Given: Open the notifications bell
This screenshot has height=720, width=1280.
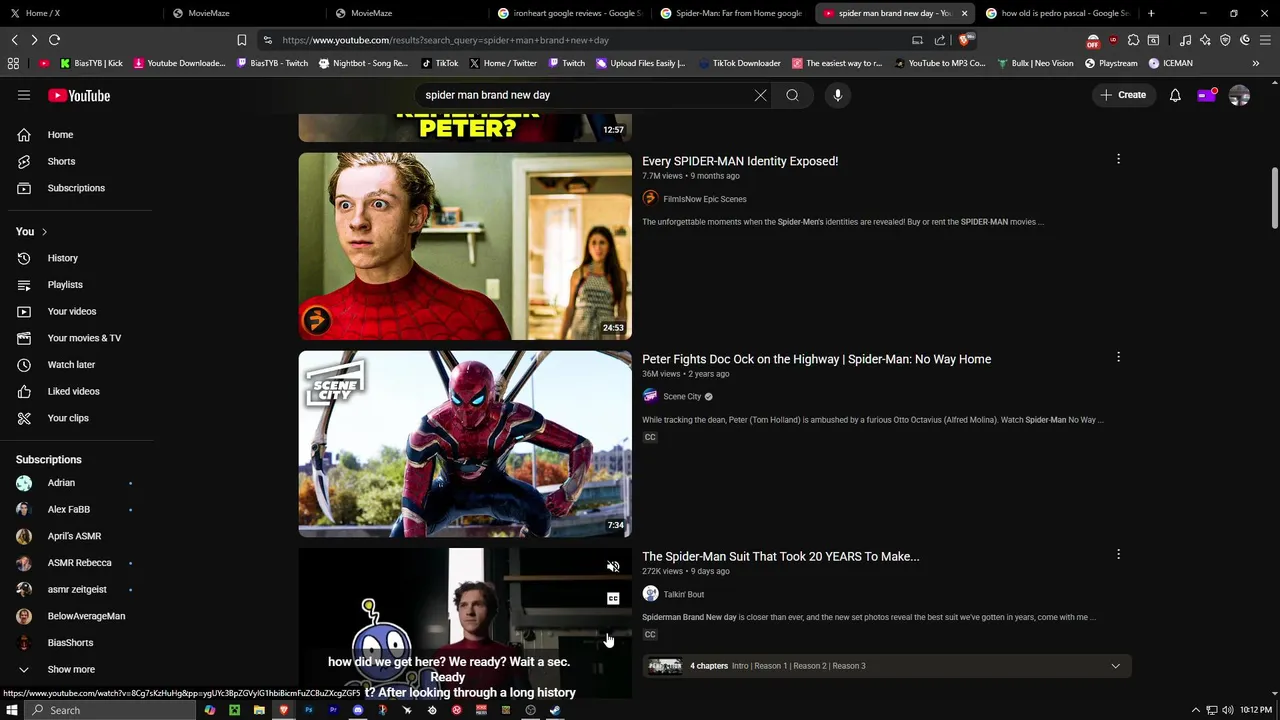Looking at the screenshot, I should (x=1175, y=95).
